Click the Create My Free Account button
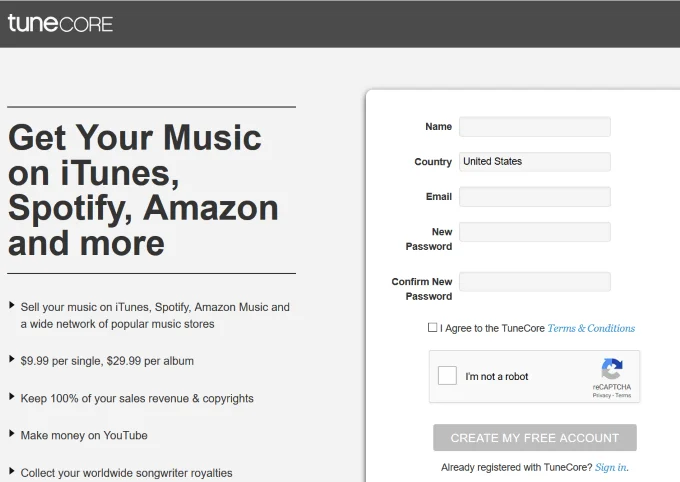Viewport: 680px width, 482px height. click(x=535, y=438)
